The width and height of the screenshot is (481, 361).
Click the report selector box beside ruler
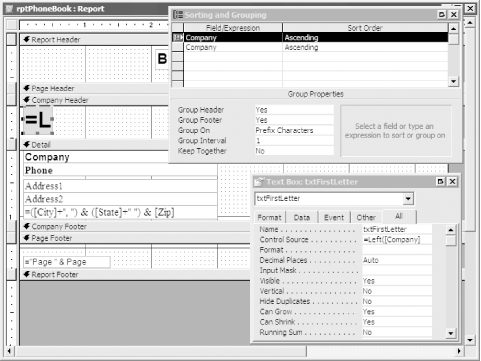click(12, 25)
